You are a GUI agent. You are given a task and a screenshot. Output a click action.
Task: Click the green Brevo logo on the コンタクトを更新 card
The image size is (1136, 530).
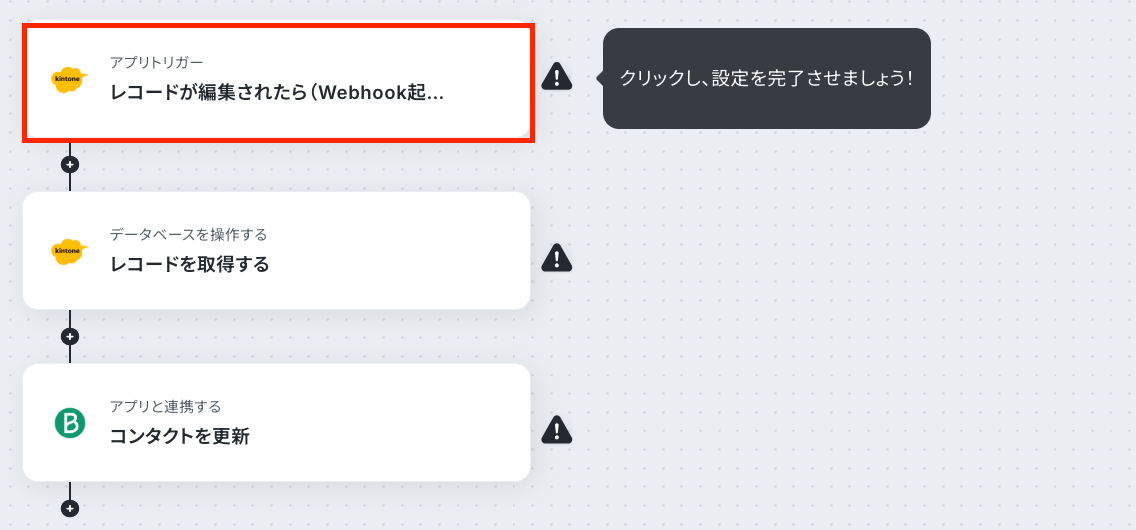coord(70,423)
